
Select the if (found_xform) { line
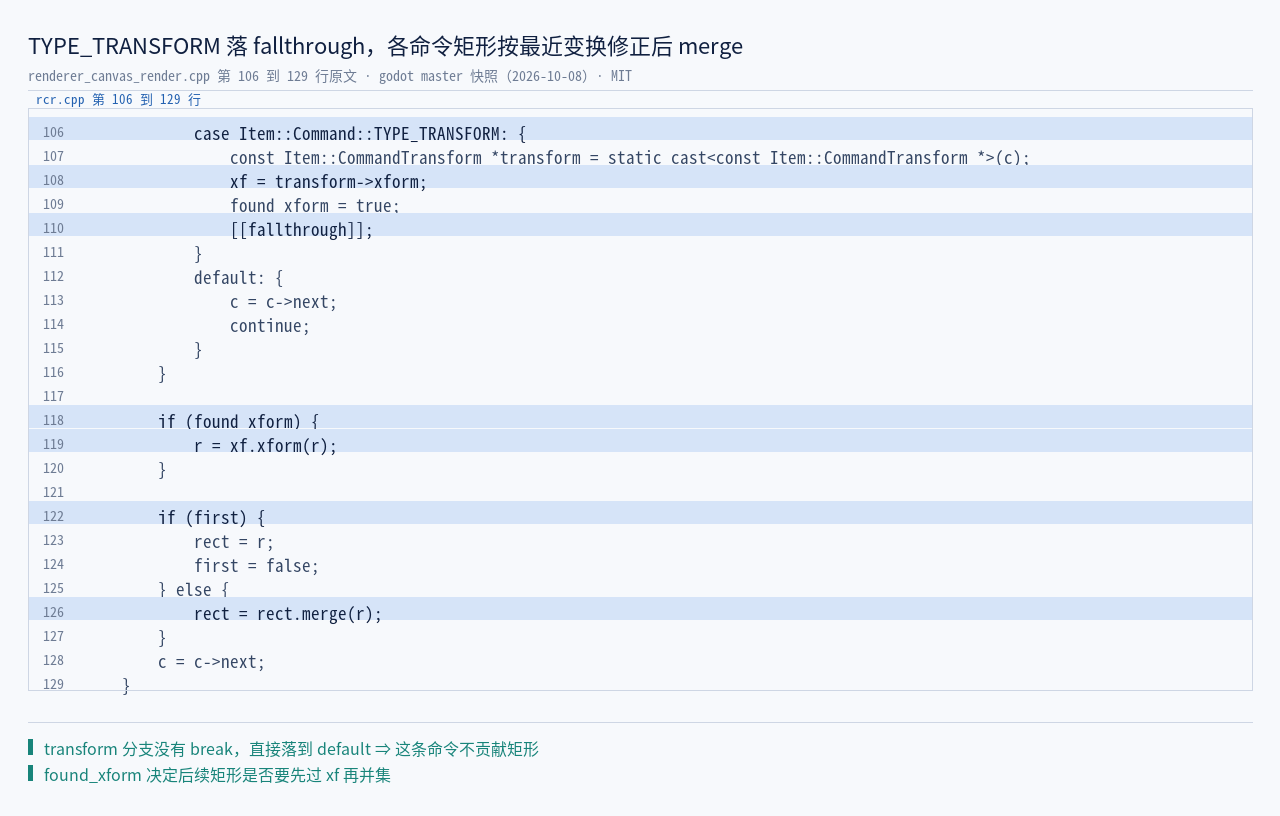(238, 422)
